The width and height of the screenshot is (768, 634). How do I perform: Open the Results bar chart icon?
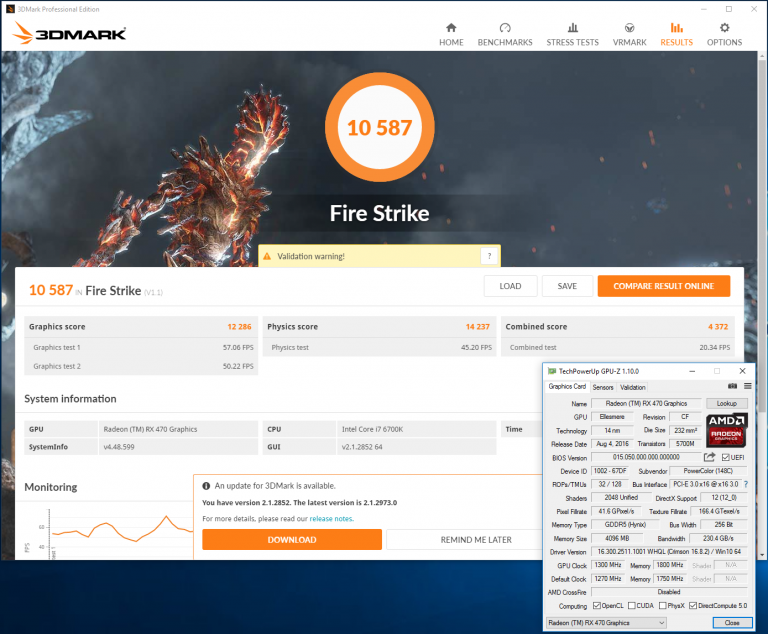tap(676, 27)
